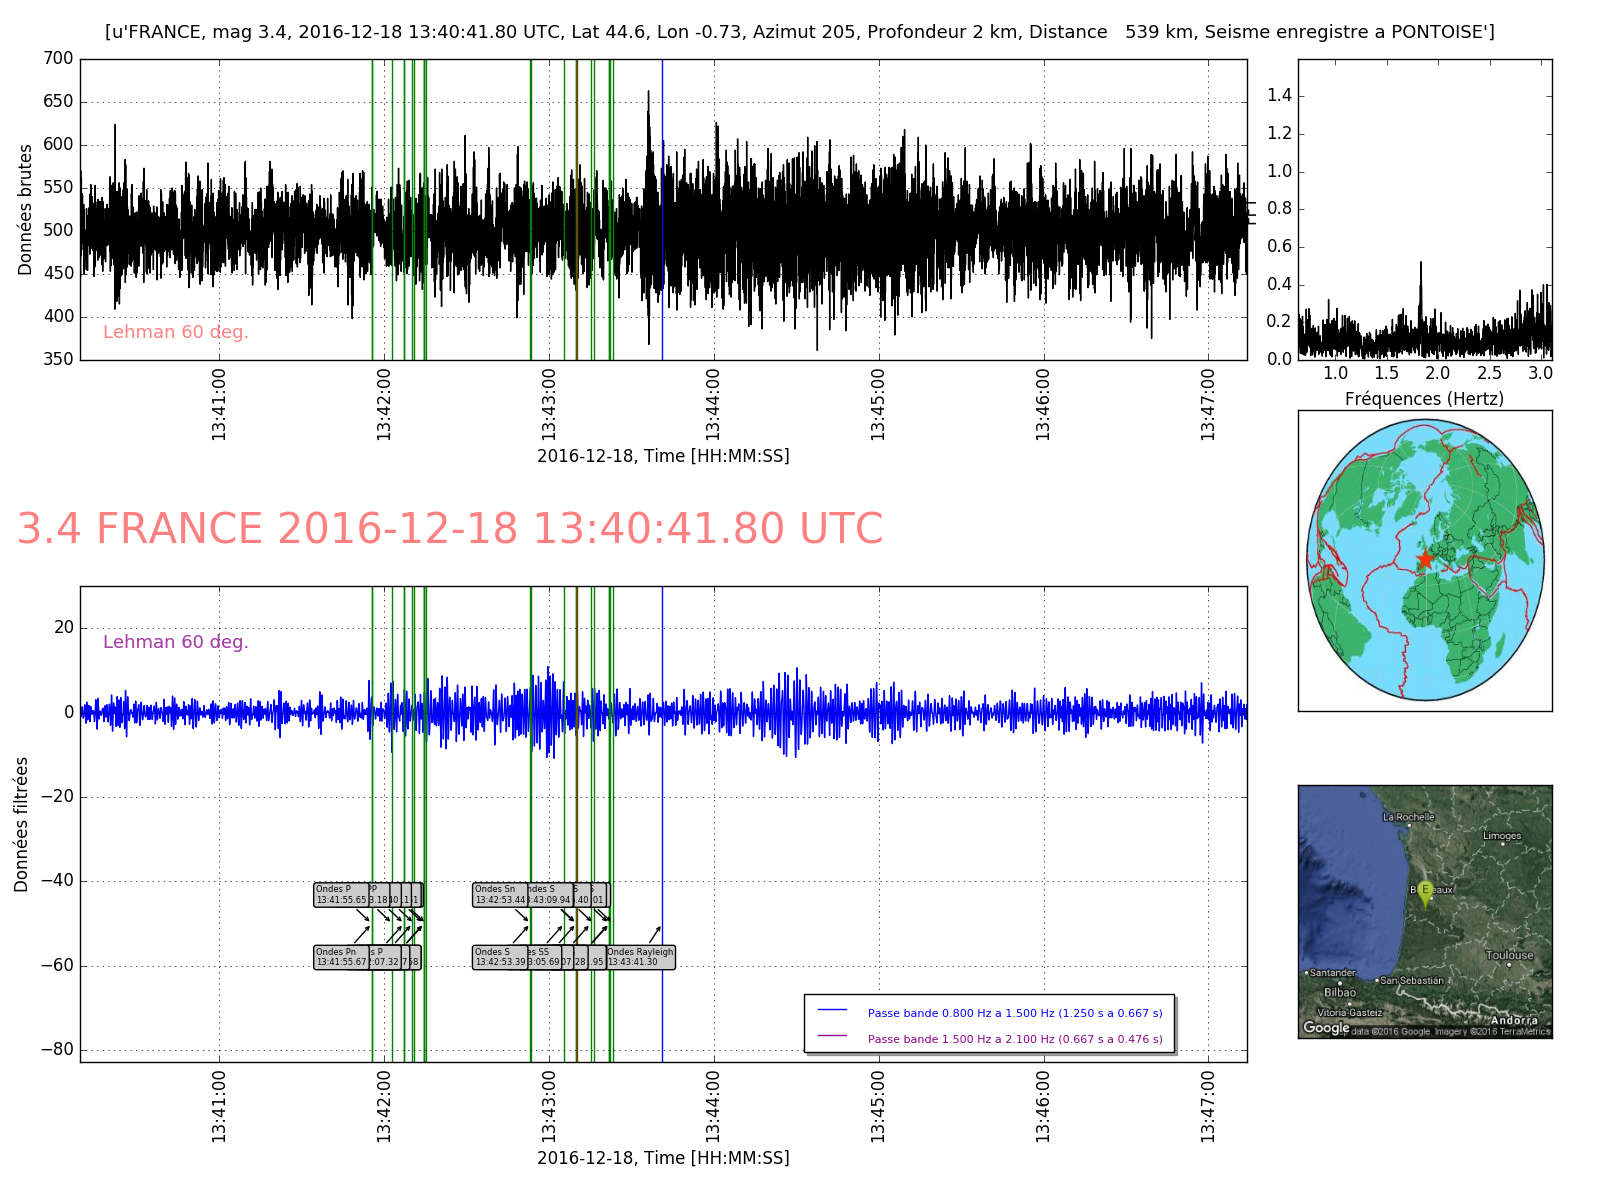Select the Ondes Rayleigh 13:43:41.30 annotation box
This screenshot has height=1180, width=1600.
641,957
